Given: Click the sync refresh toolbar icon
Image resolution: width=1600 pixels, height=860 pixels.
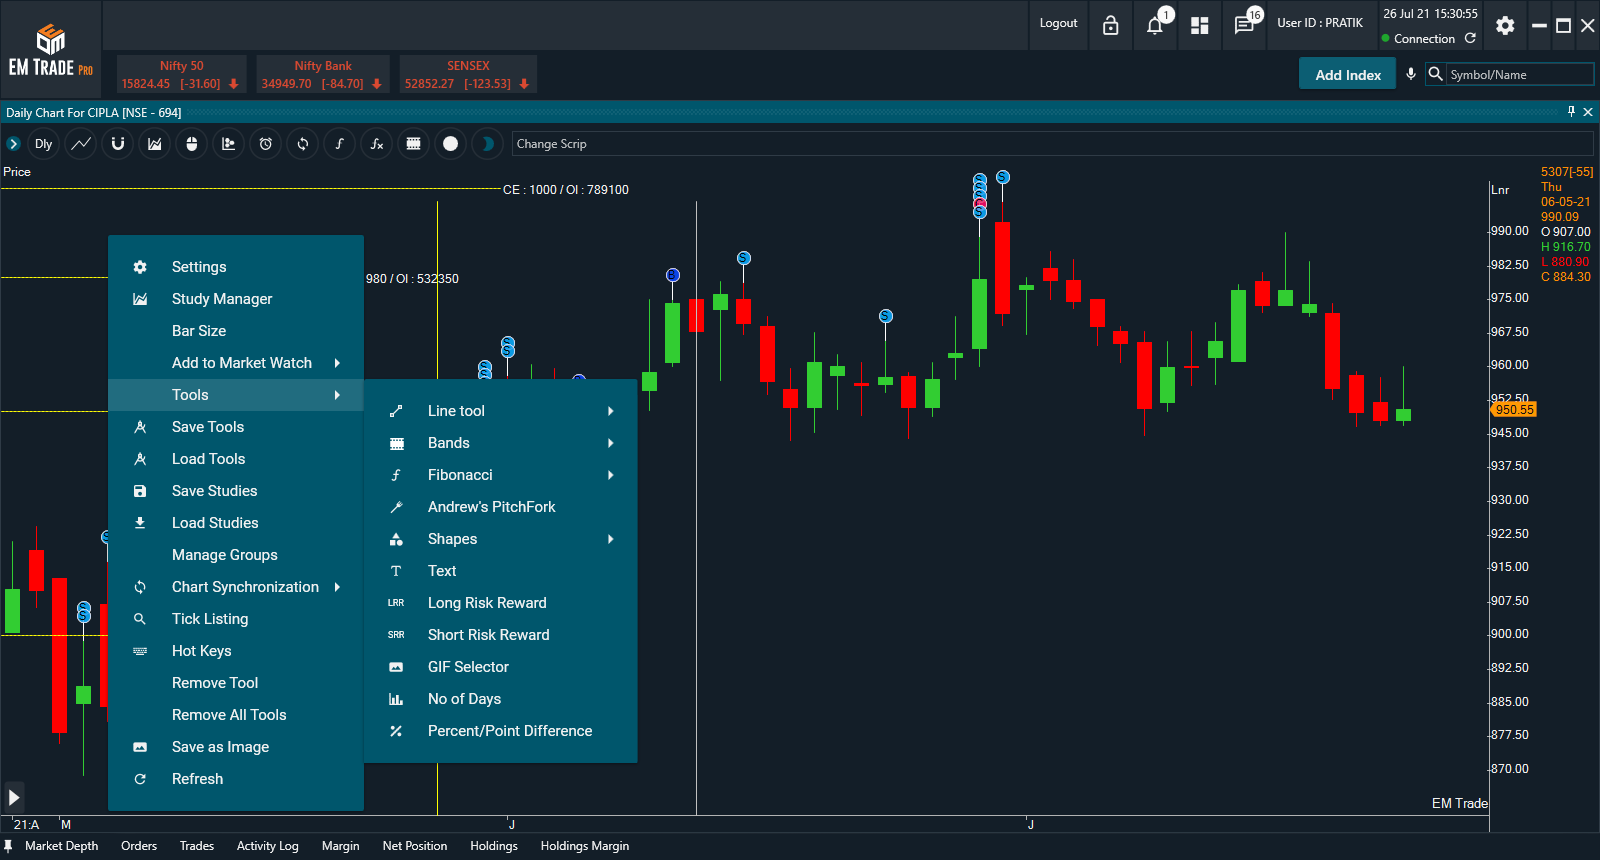Looking at the screenshot, I should 303,144.
